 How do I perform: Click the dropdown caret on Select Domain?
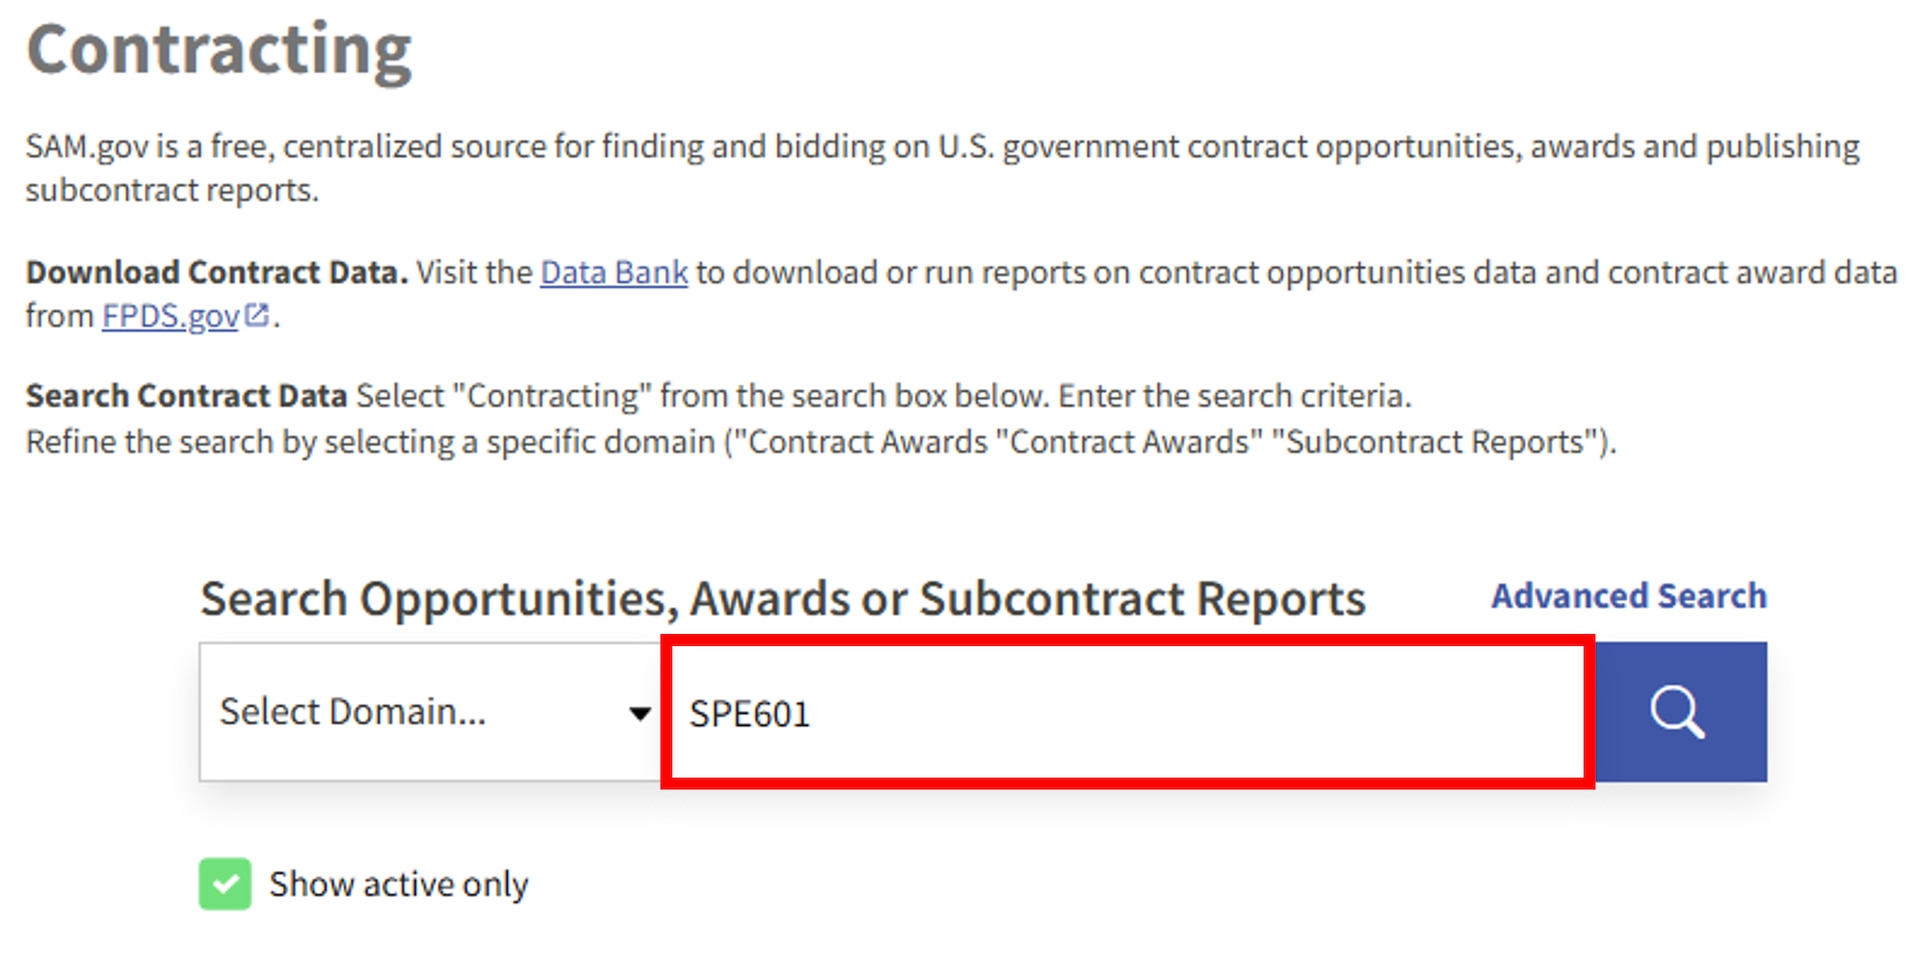click(639, 712)
